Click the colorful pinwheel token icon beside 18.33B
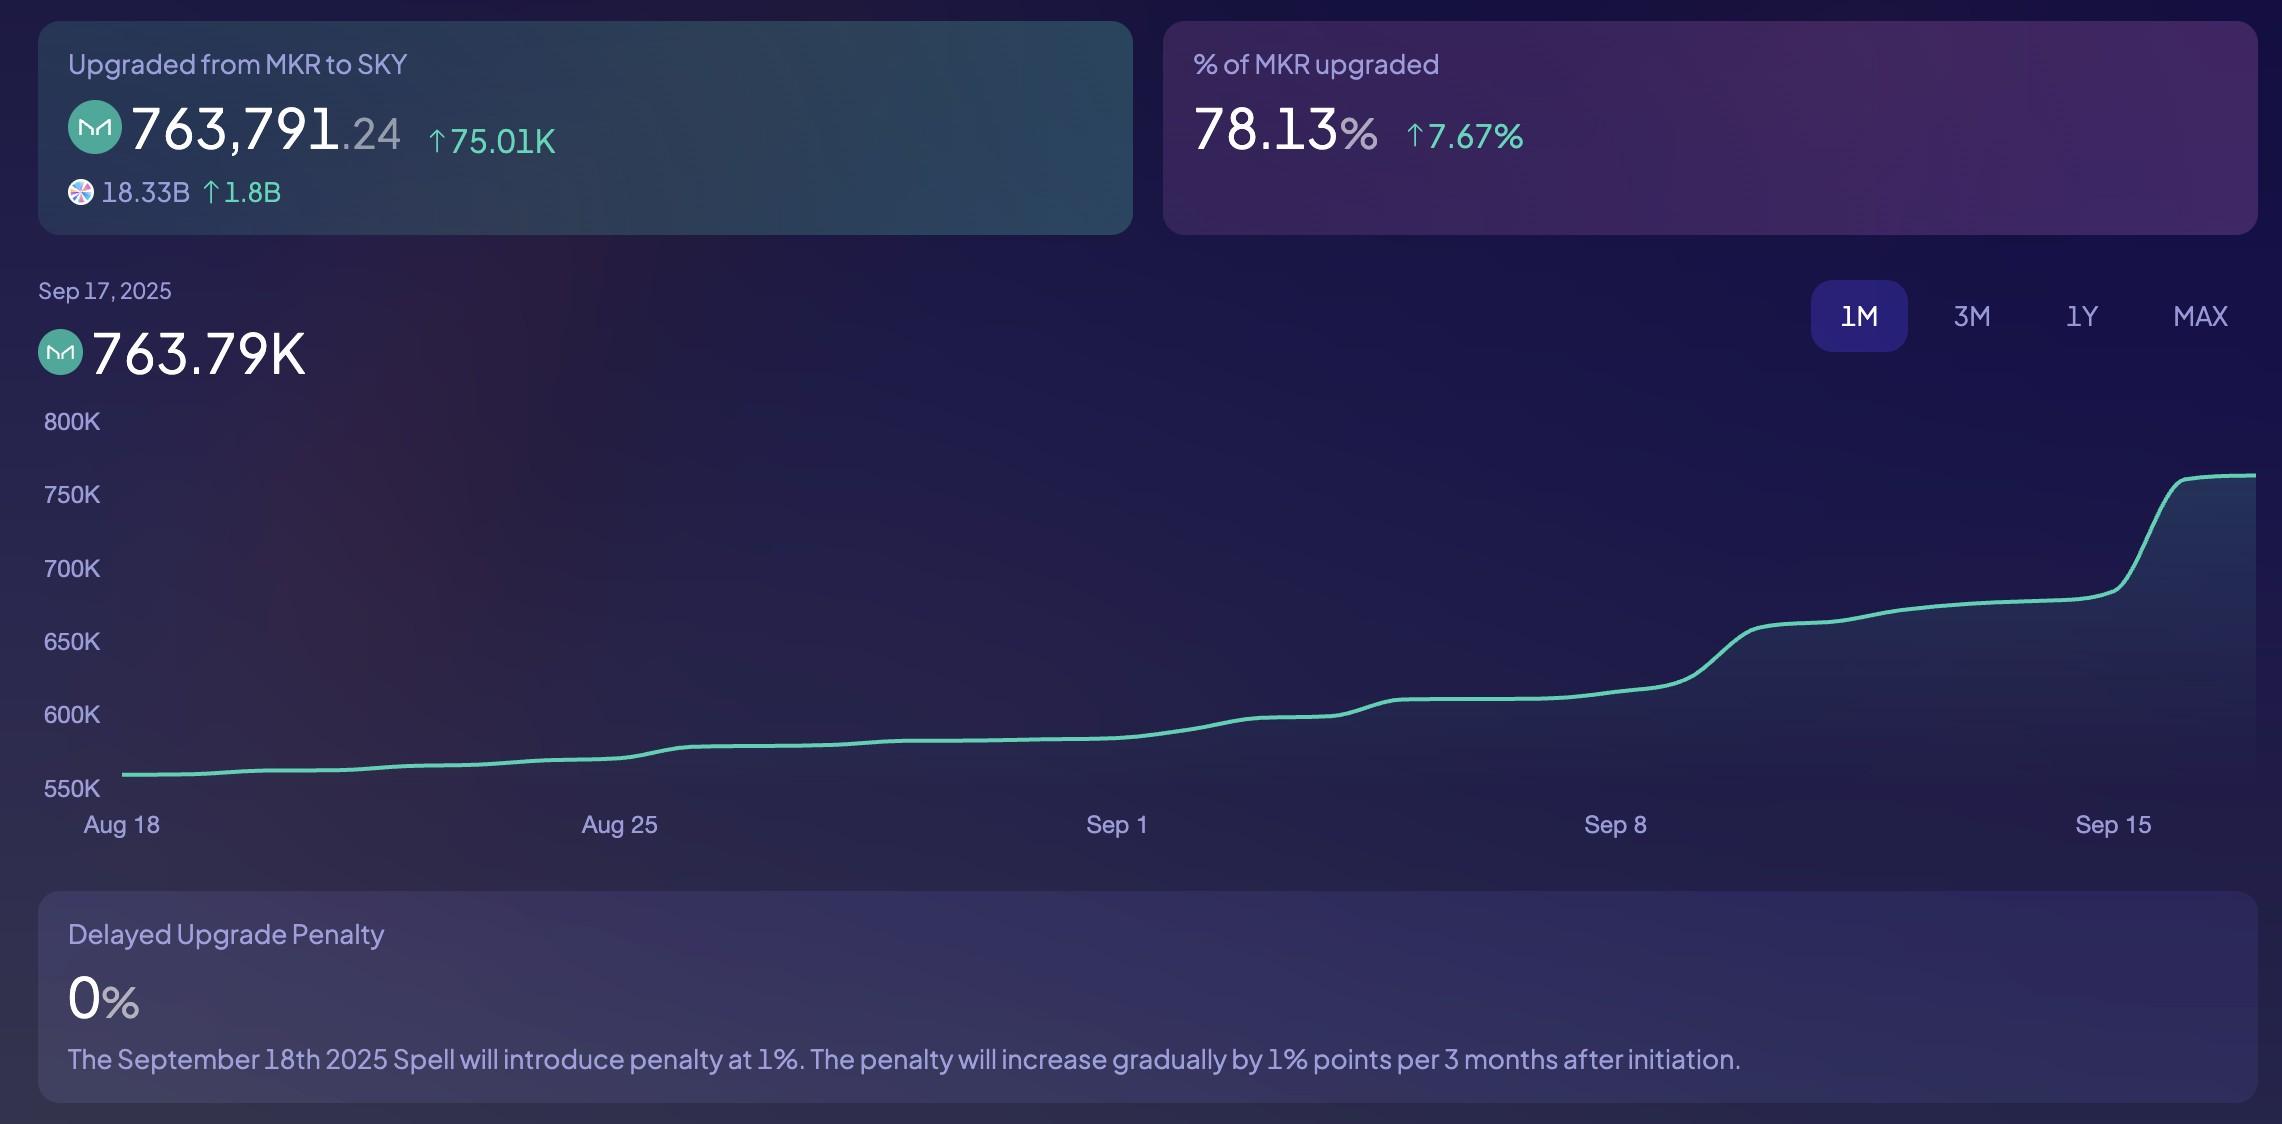 point(81,191)
